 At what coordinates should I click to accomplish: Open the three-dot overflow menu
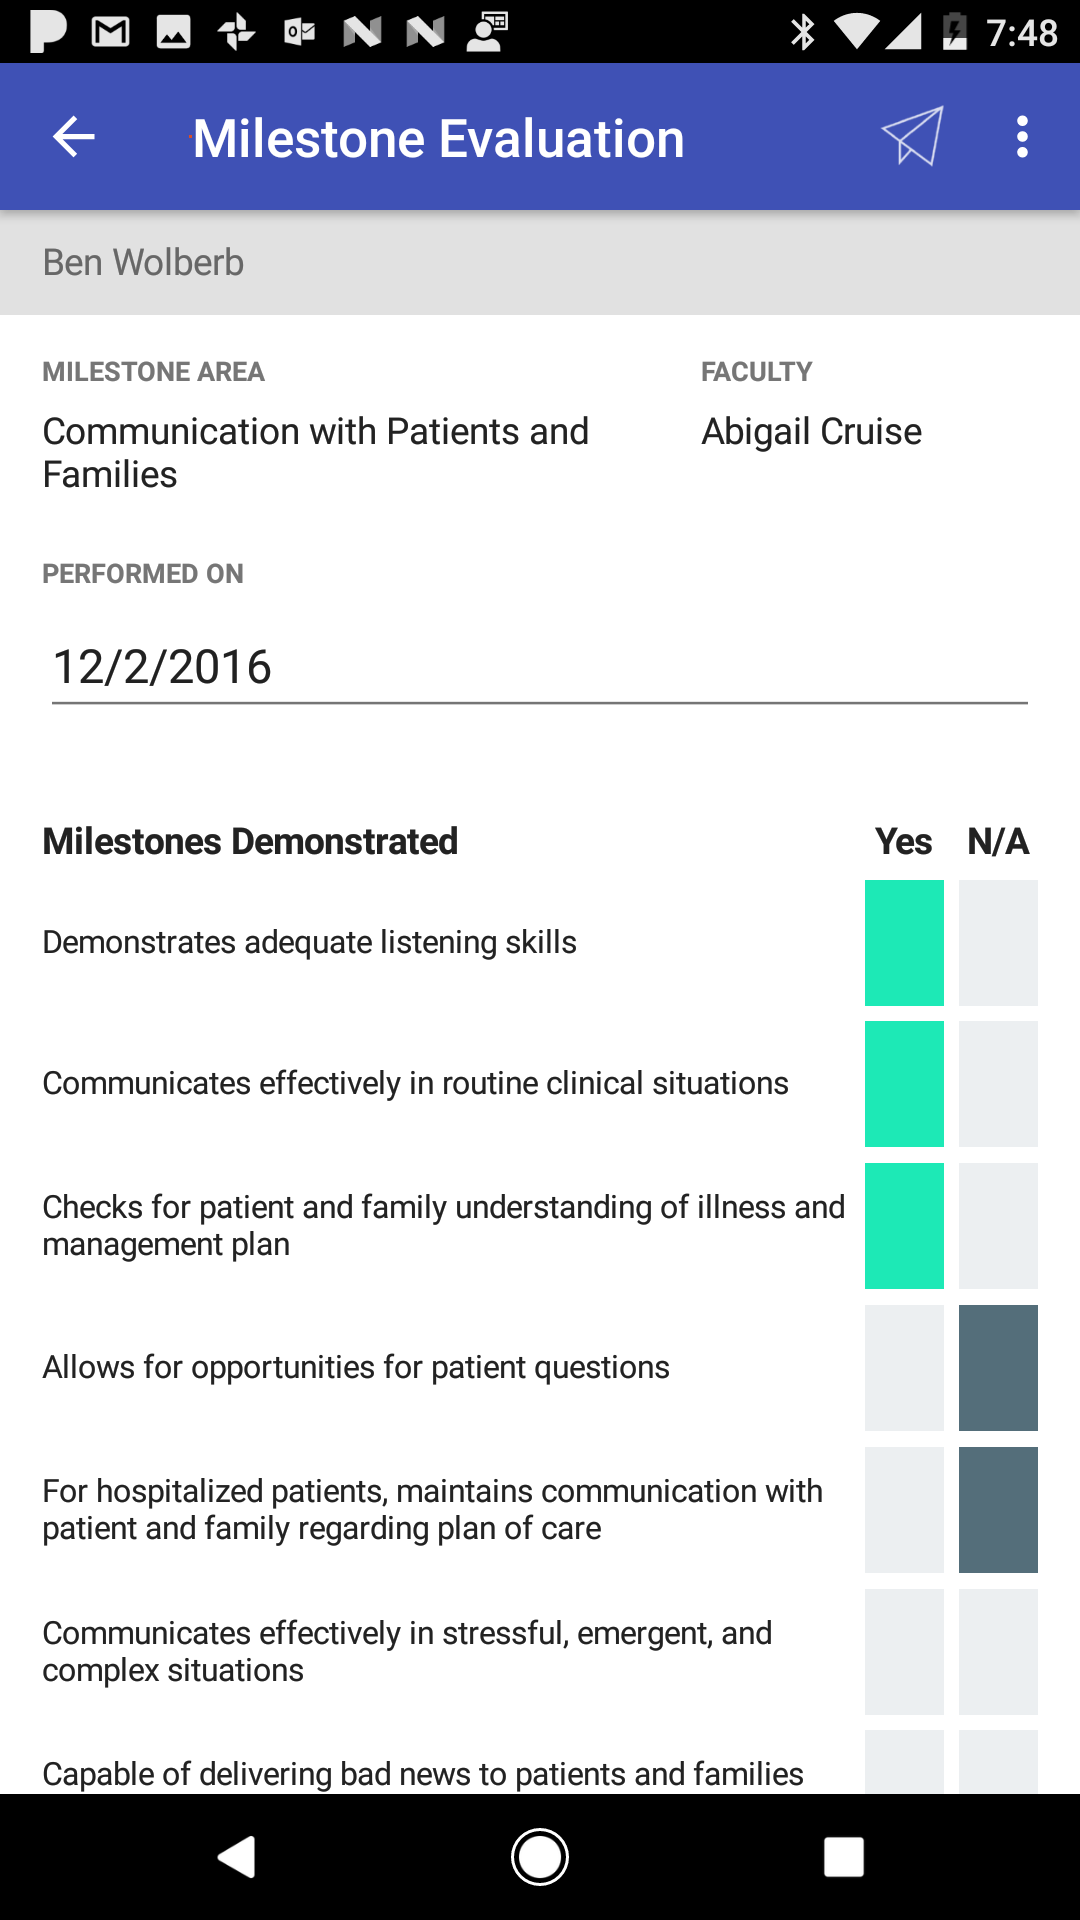pyautogui.click(x=1022, y=137)
